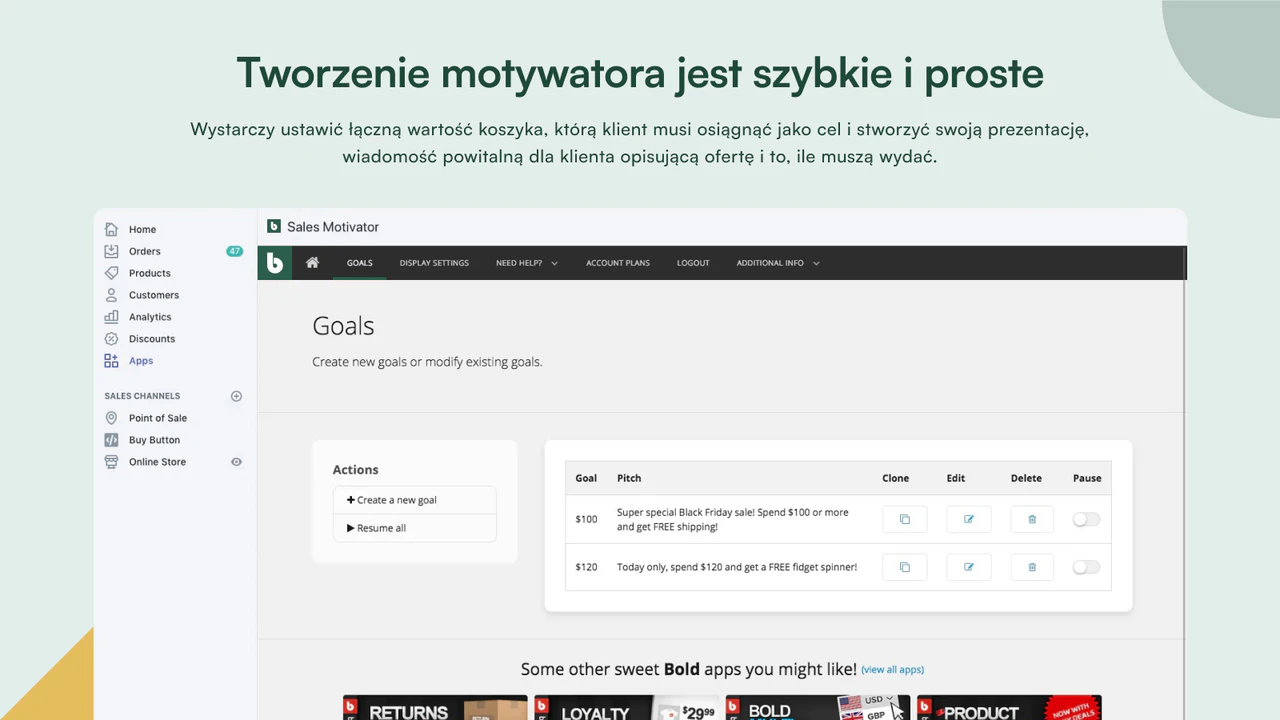Click the home icon in app navbar
This screenshot has width=1280, height=720.
[x=312, y=263]
